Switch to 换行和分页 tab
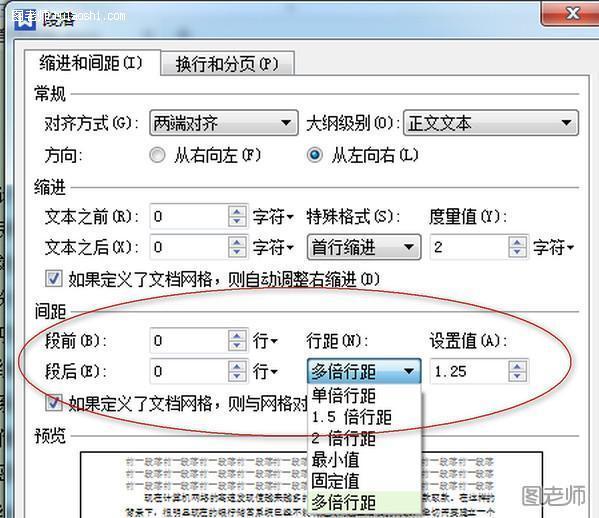Viewport: 599px width, 518px height. (227, 63)
